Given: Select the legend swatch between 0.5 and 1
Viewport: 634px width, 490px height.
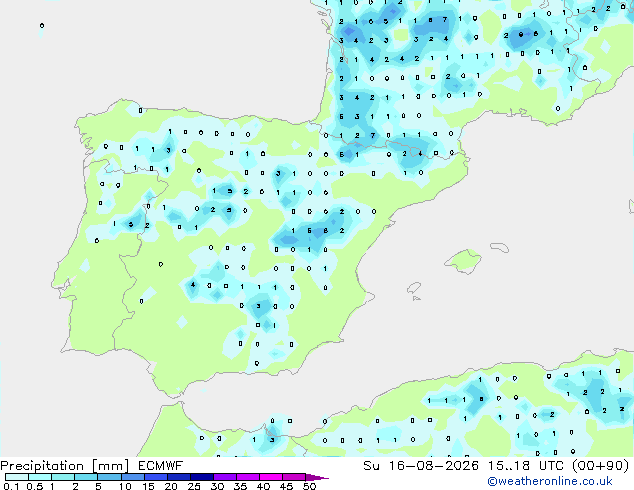Looking at the screenshot, I should click(40, 477).
